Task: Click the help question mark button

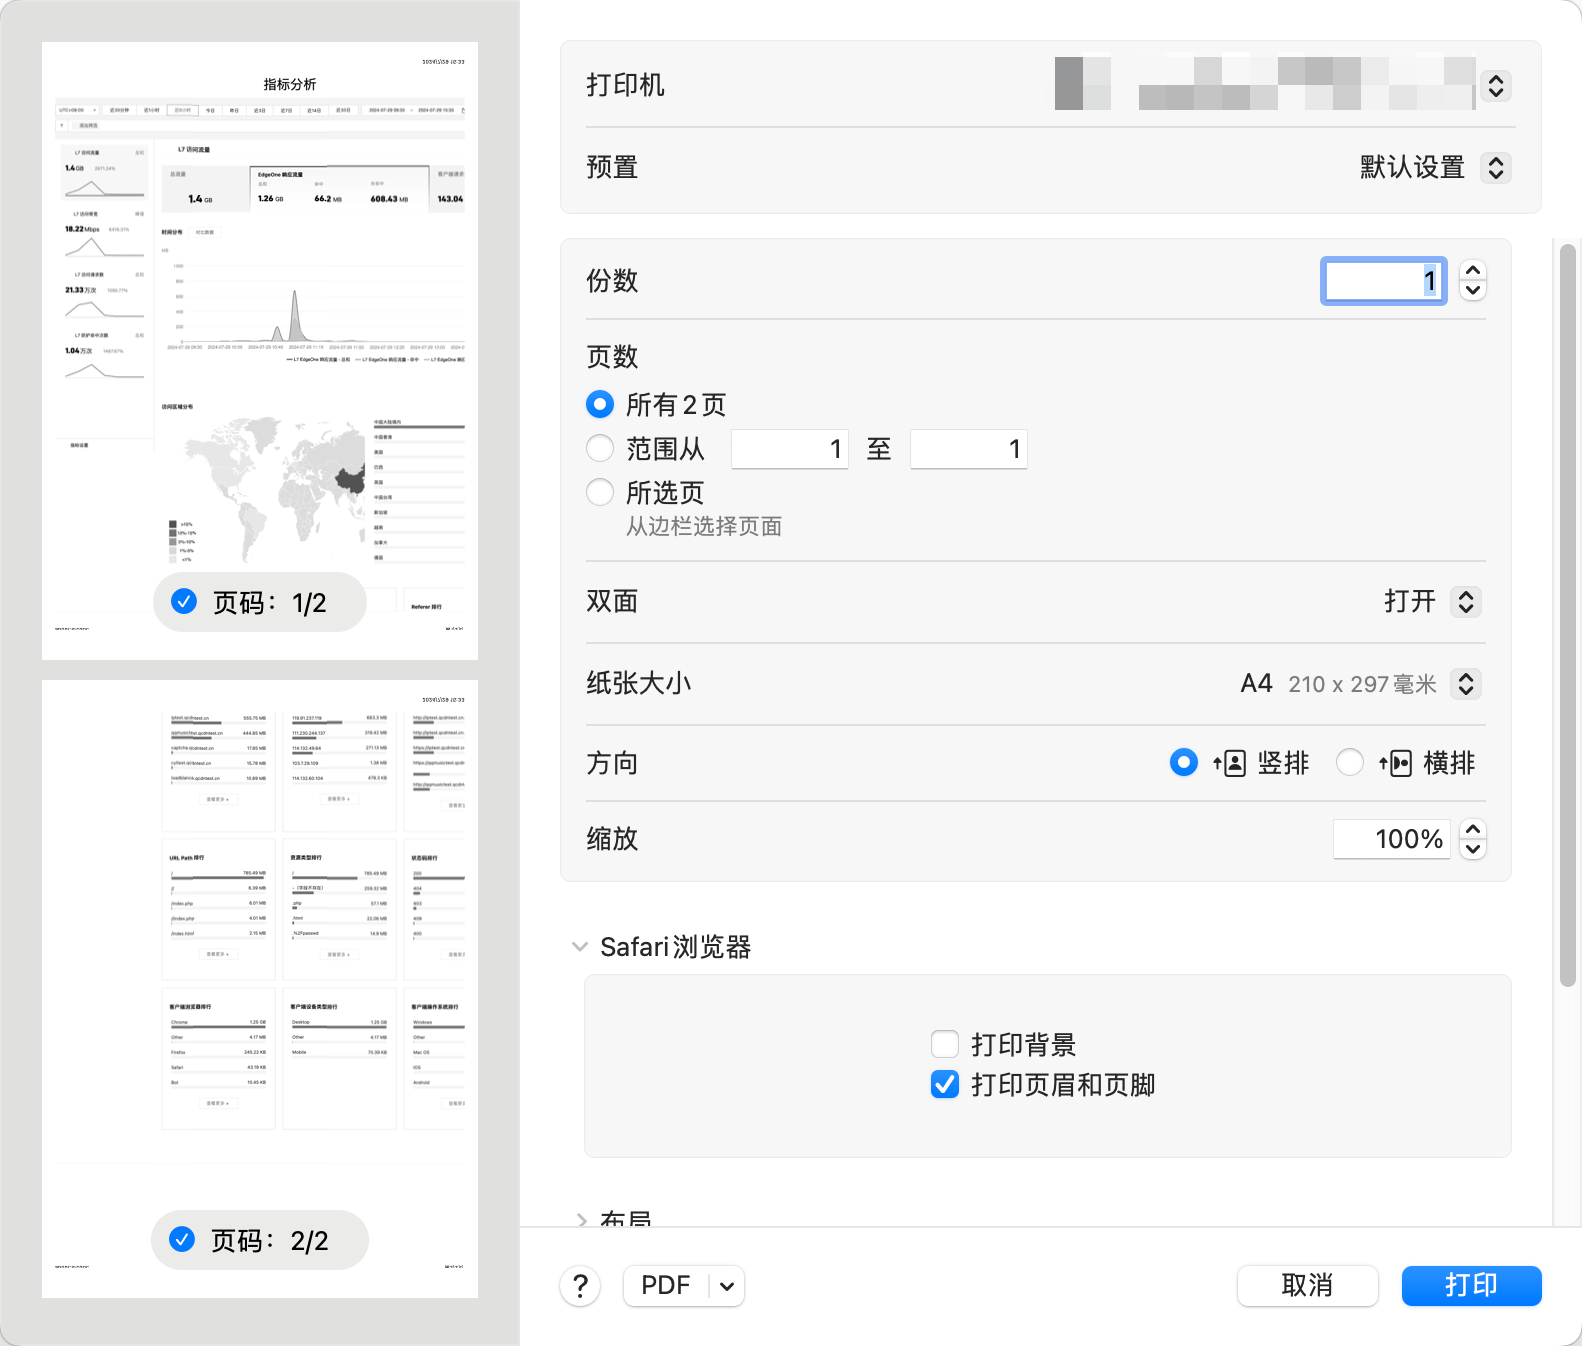Action: [x=580, y=1285]
